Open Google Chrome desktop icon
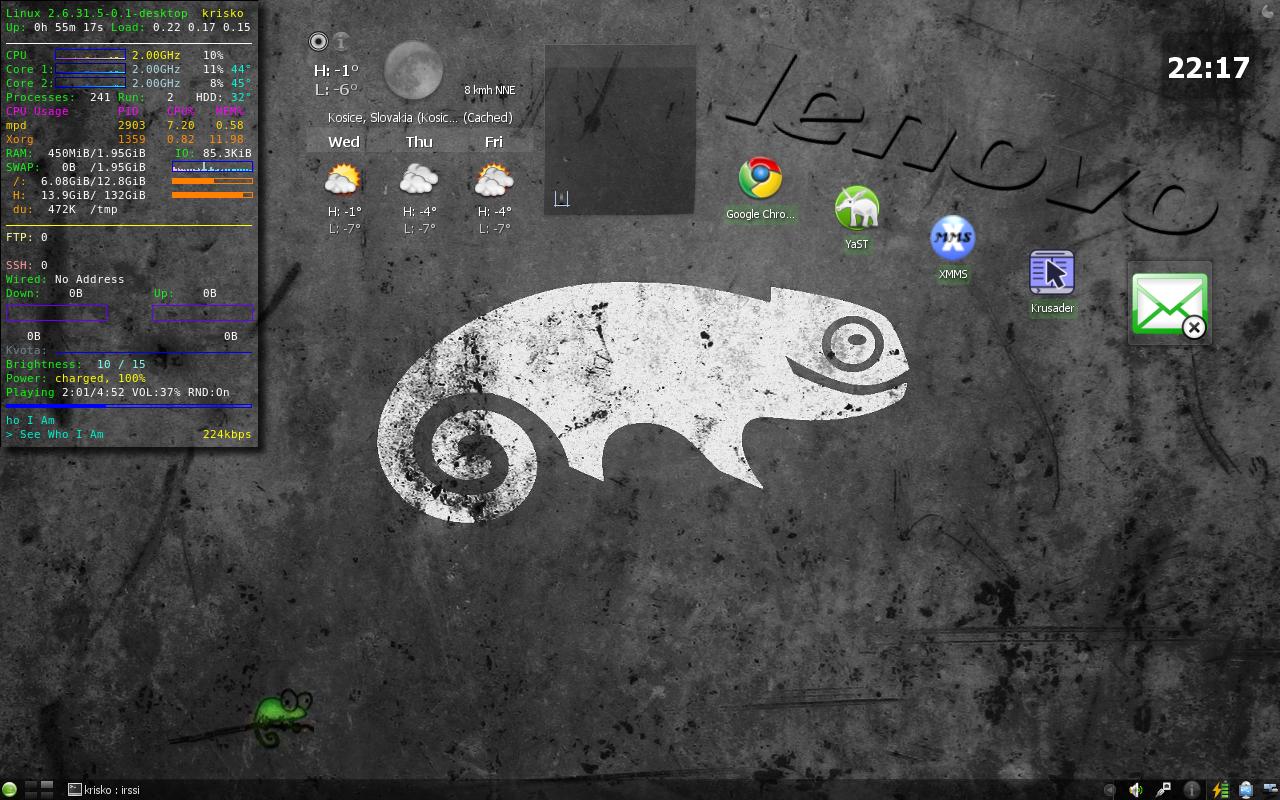Screen dimensions: 1280x800 760,180
